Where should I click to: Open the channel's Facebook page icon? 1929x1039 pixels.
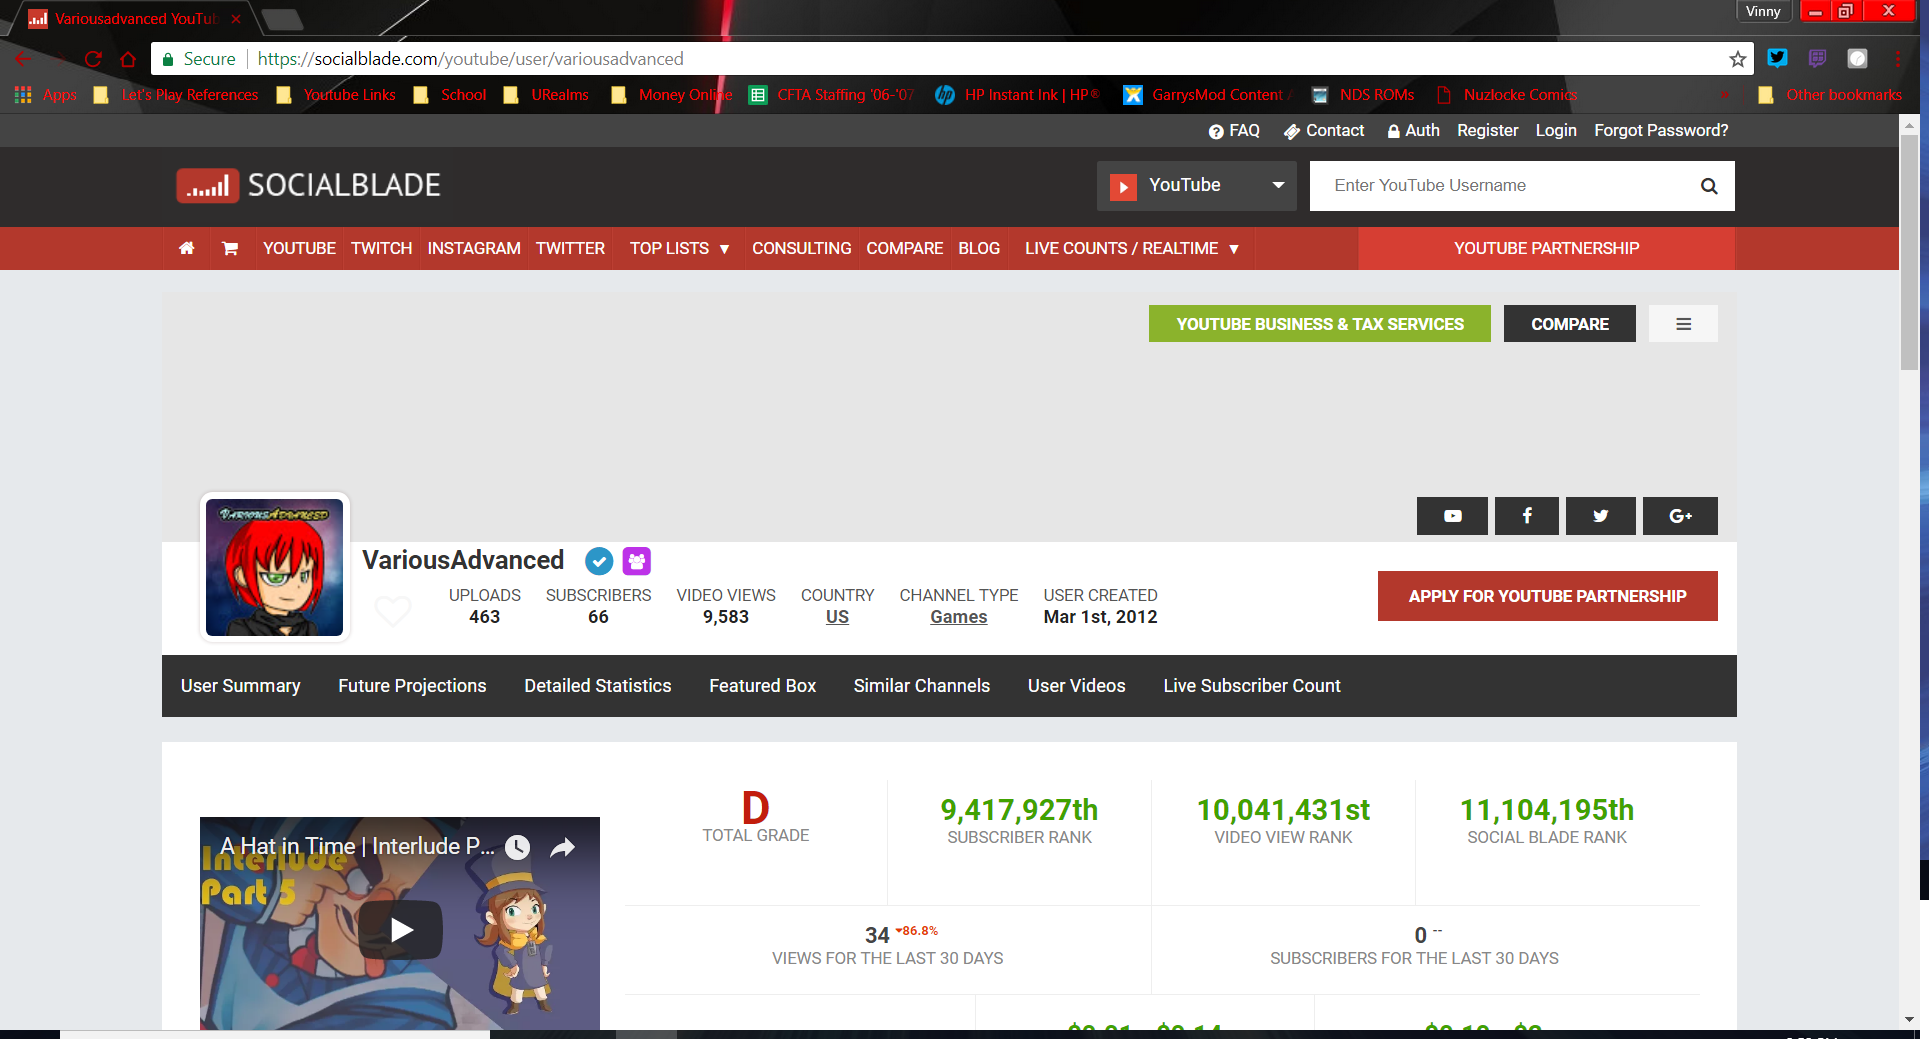[x=1527, y=516]
